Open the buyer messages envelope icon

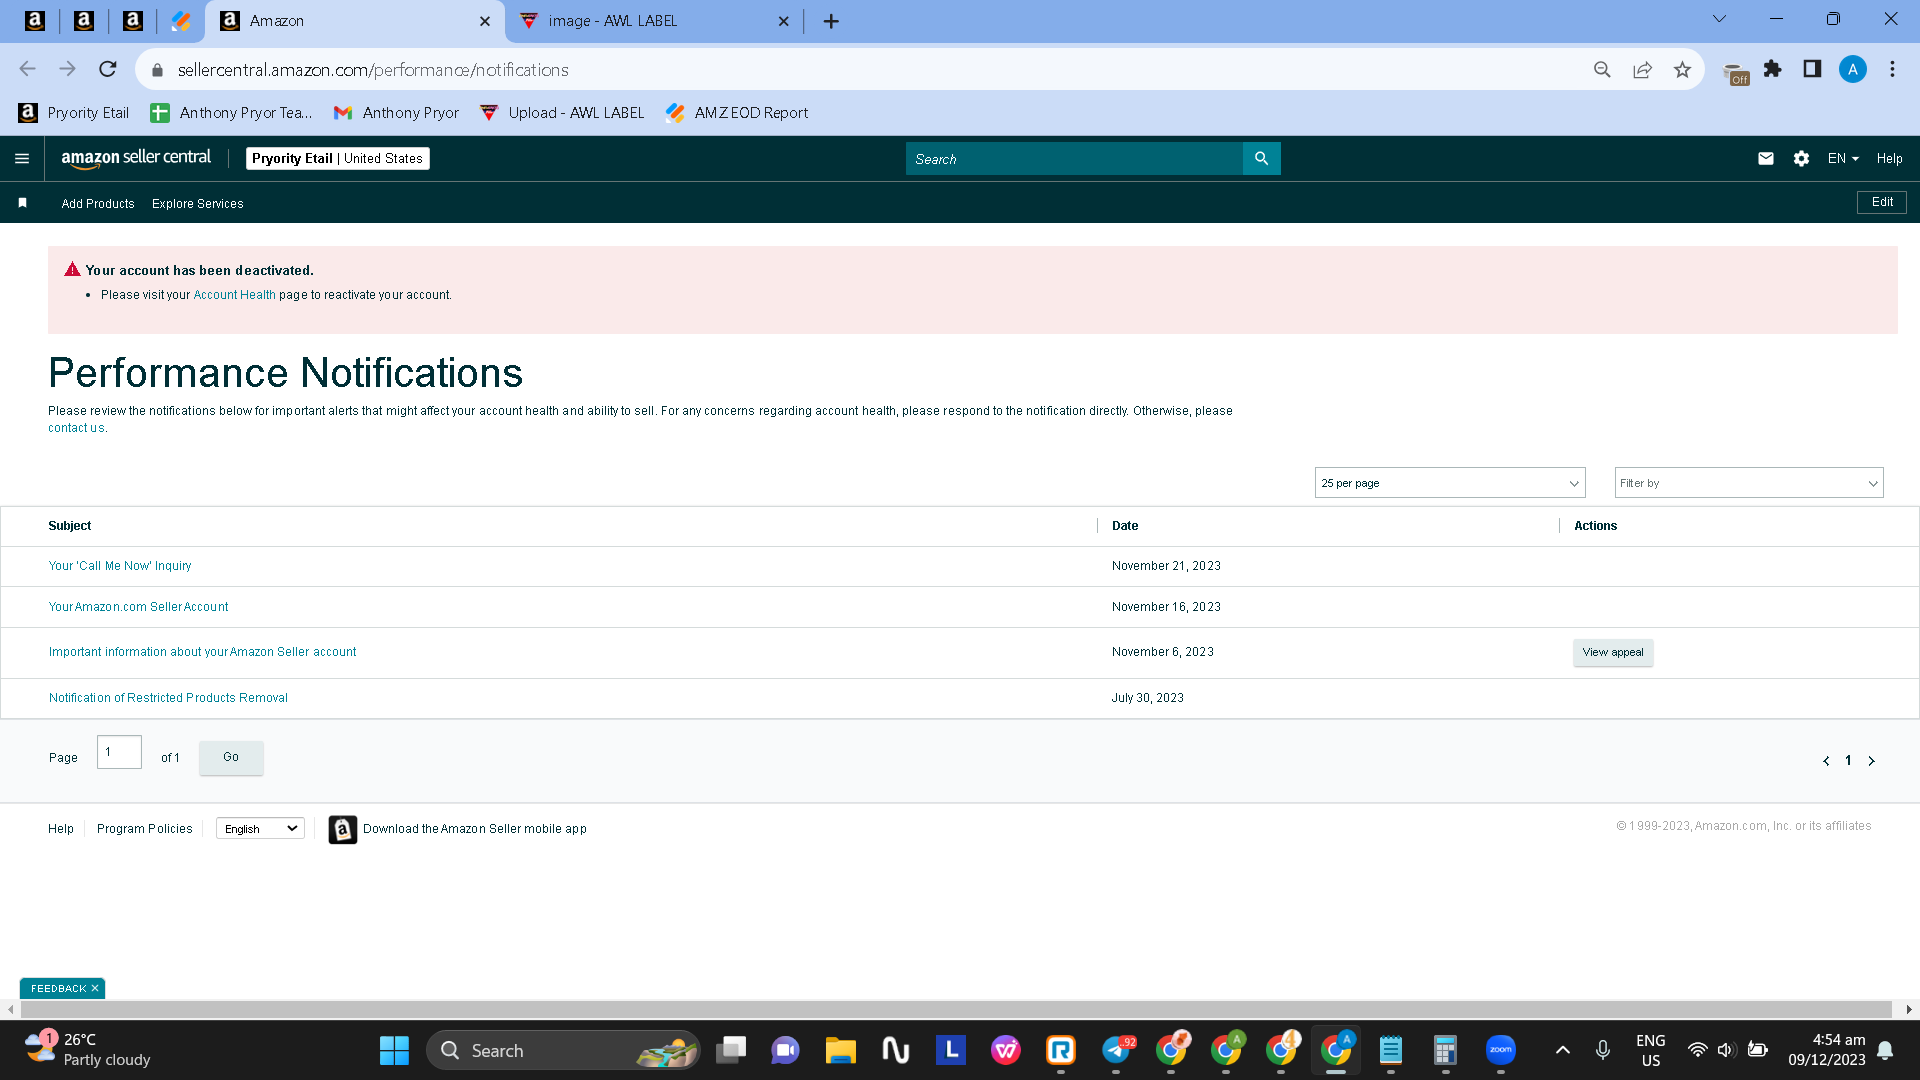click(x=1766, y=159)
